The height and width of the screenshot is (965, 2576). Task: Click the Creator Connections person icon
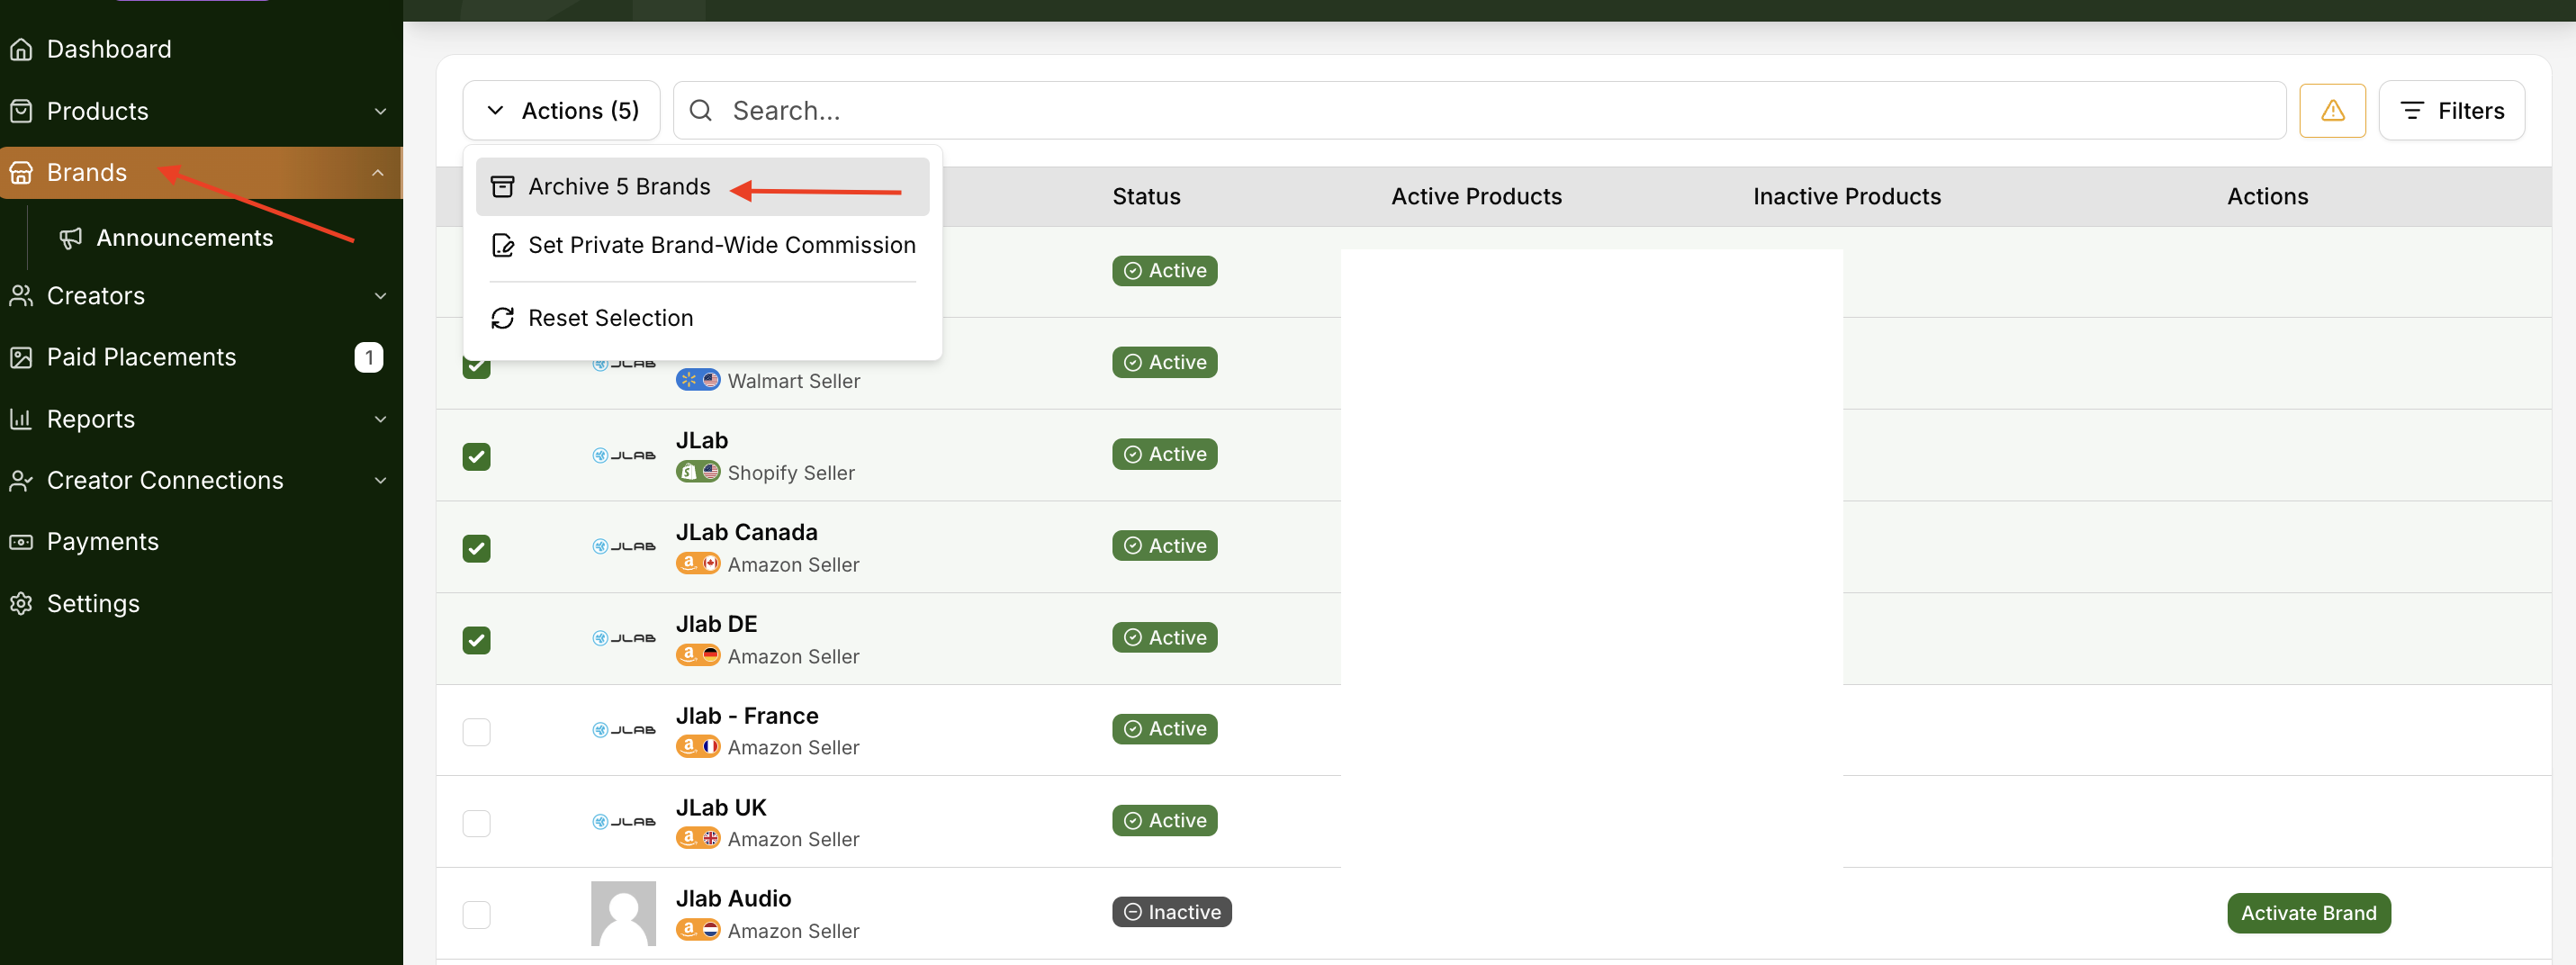pos(21,481)
